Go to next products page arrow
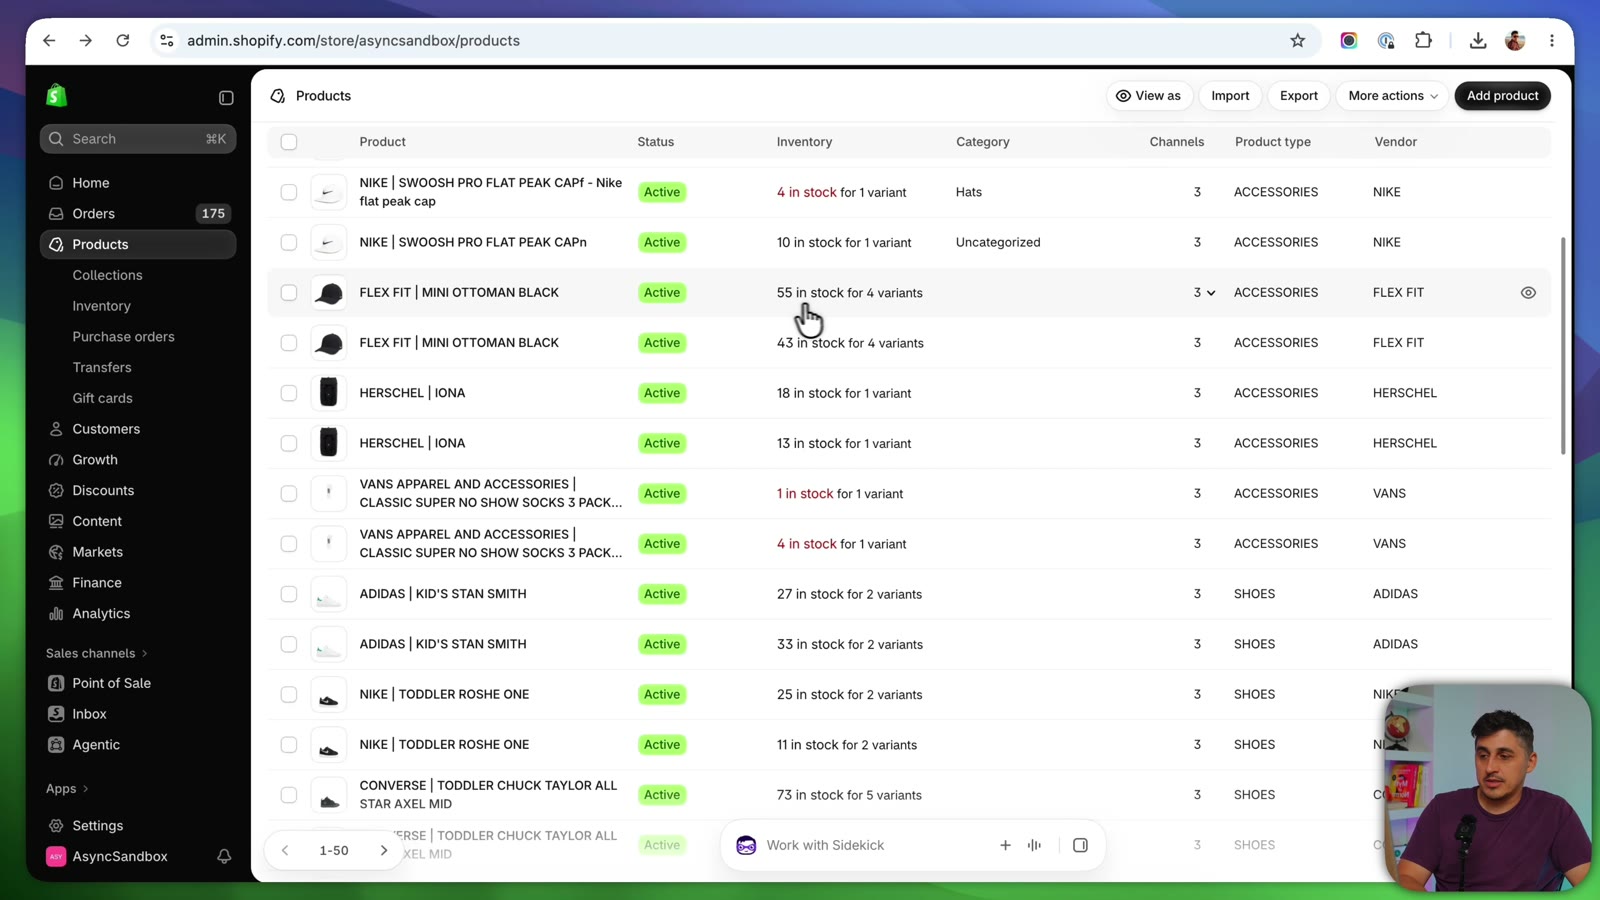The image size is (1600, 900). click(383, 850)
